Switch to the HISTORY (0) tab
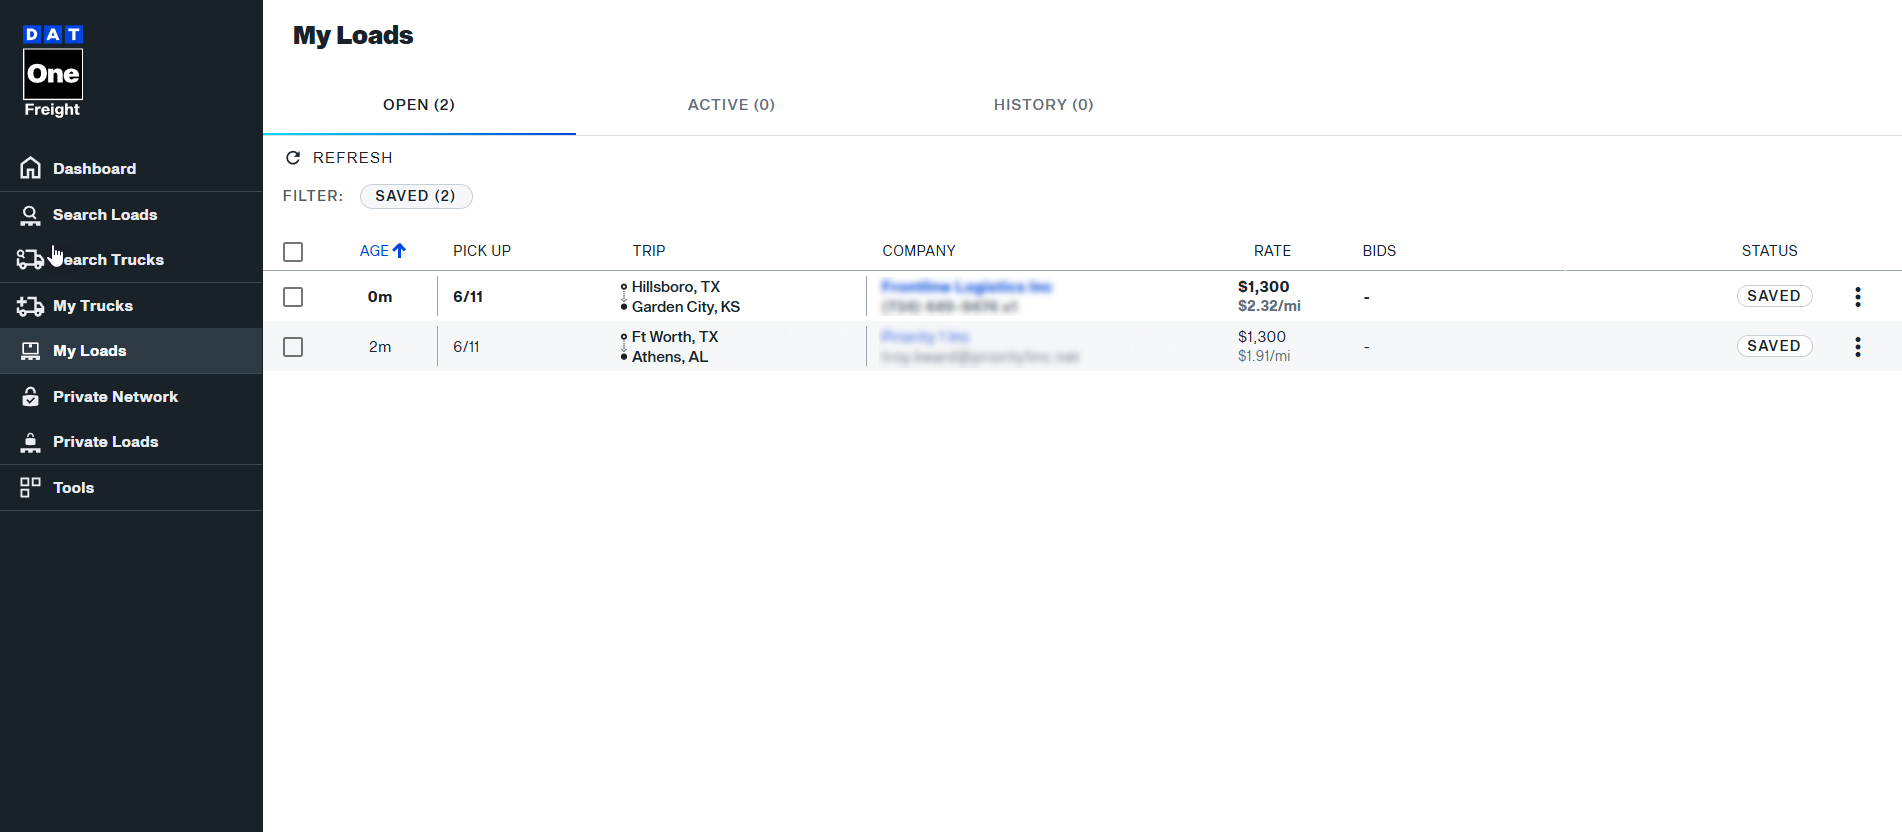This screenshot has height=832, width=1902. [x=1043, y=105]
